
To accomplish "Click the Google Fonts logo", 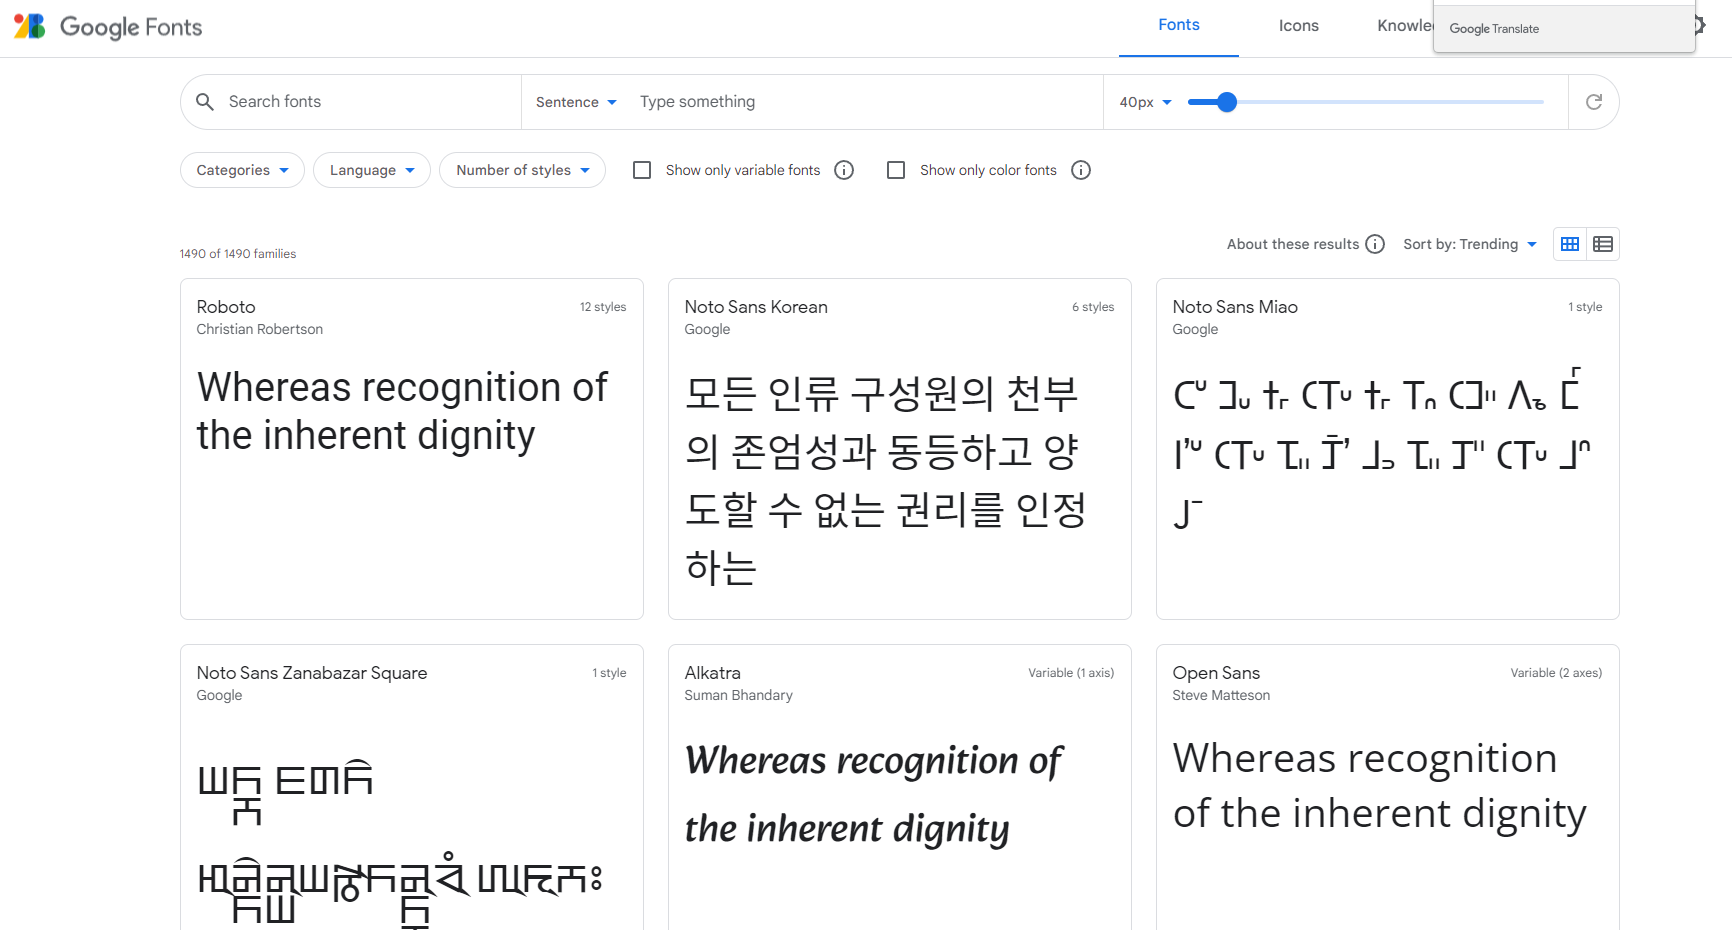I will pyautogui.click(x=108, y=27).
